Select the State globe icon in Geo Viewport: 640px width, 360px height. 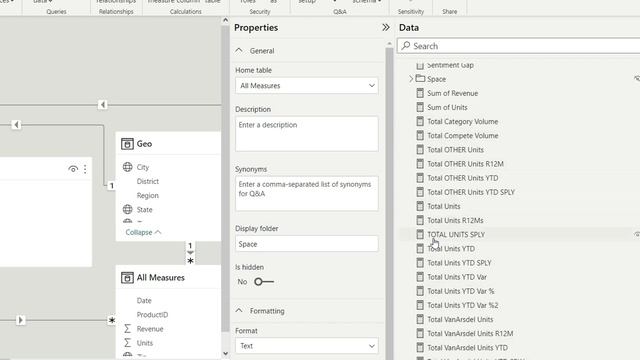point(127,209)
